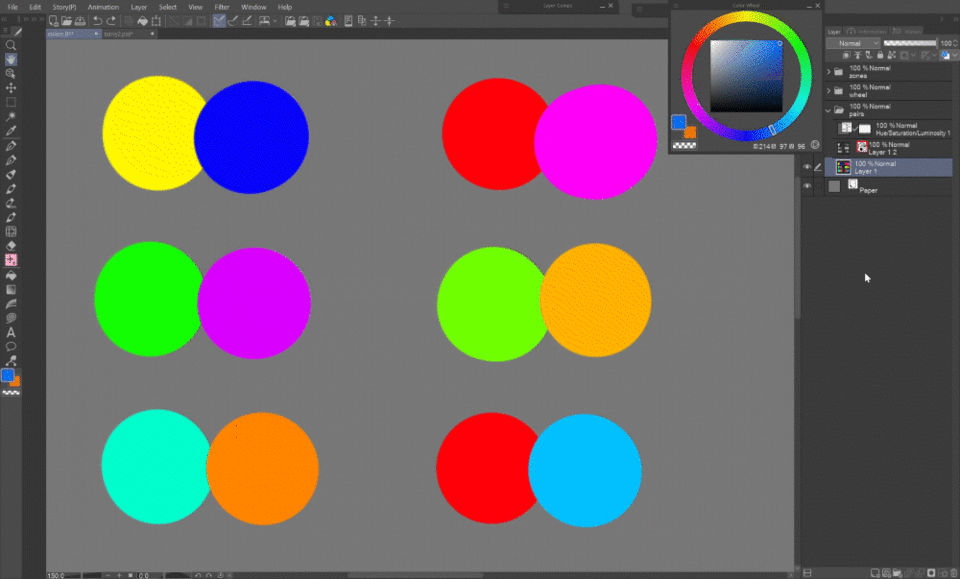Open the Filter menu
Image resolution: width=960 pixels, height=579 pixels.
(221, 7)
